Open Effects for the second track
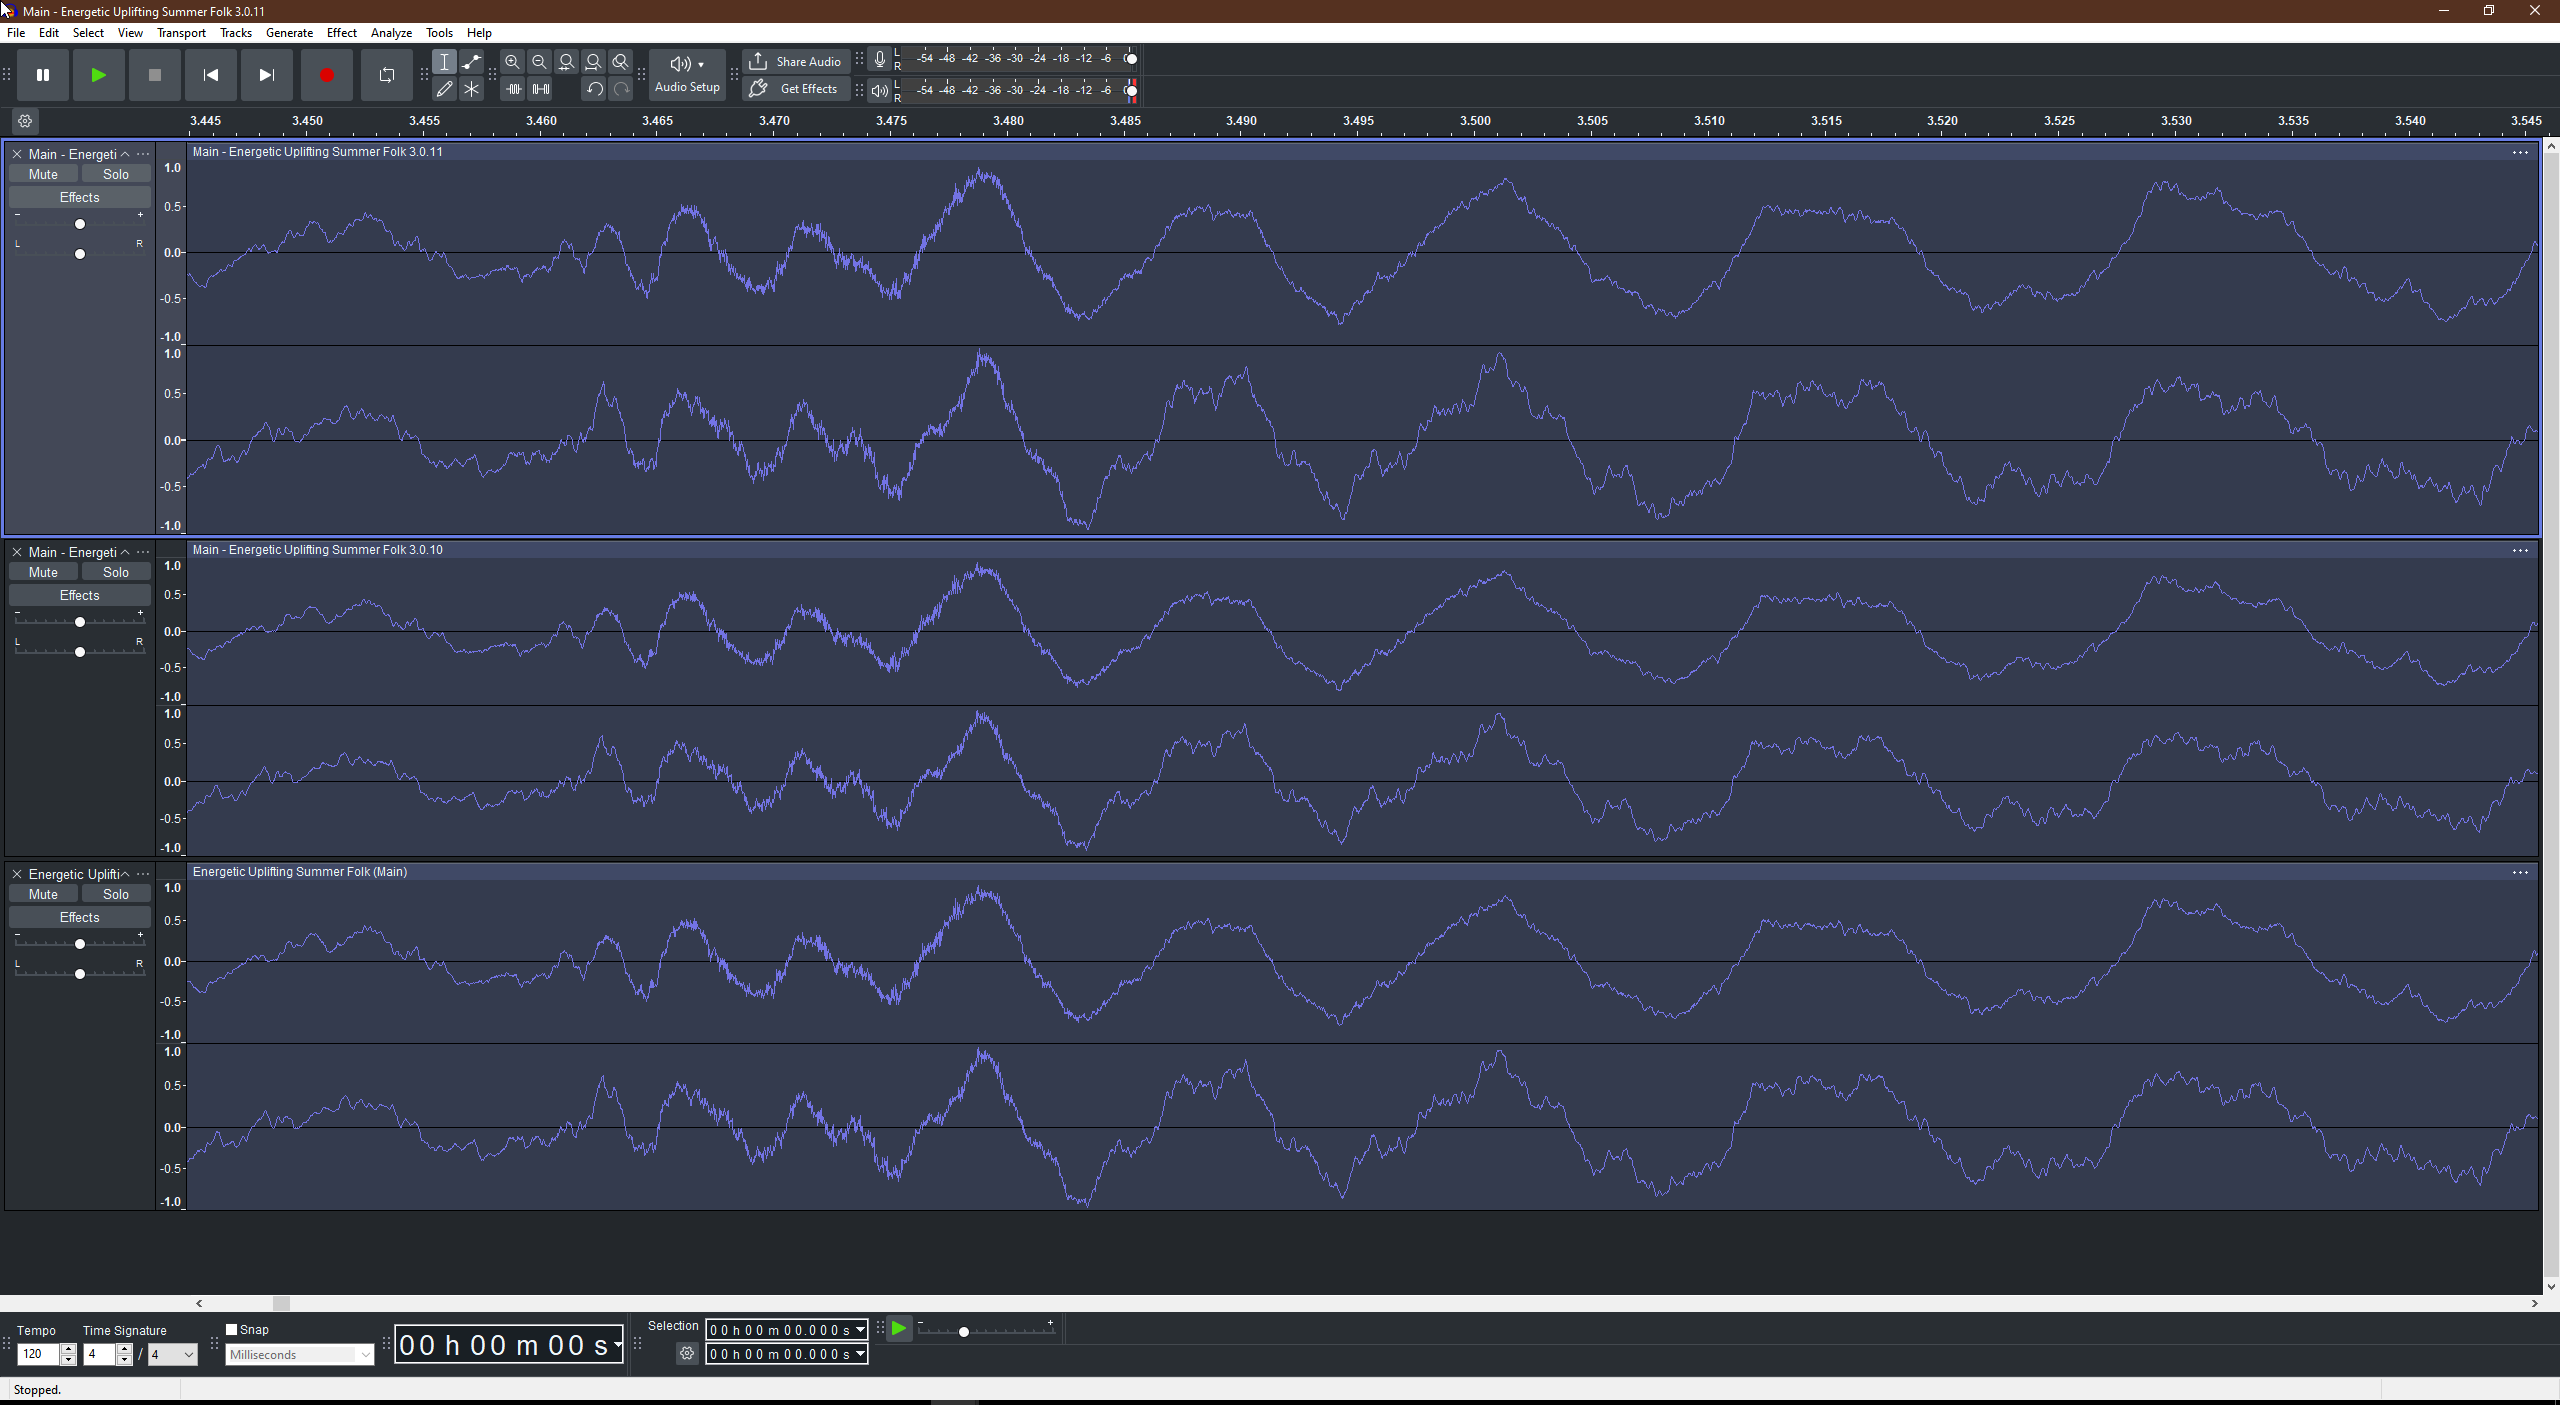This screenshot has height=1405, width=2560. point(79,595)
